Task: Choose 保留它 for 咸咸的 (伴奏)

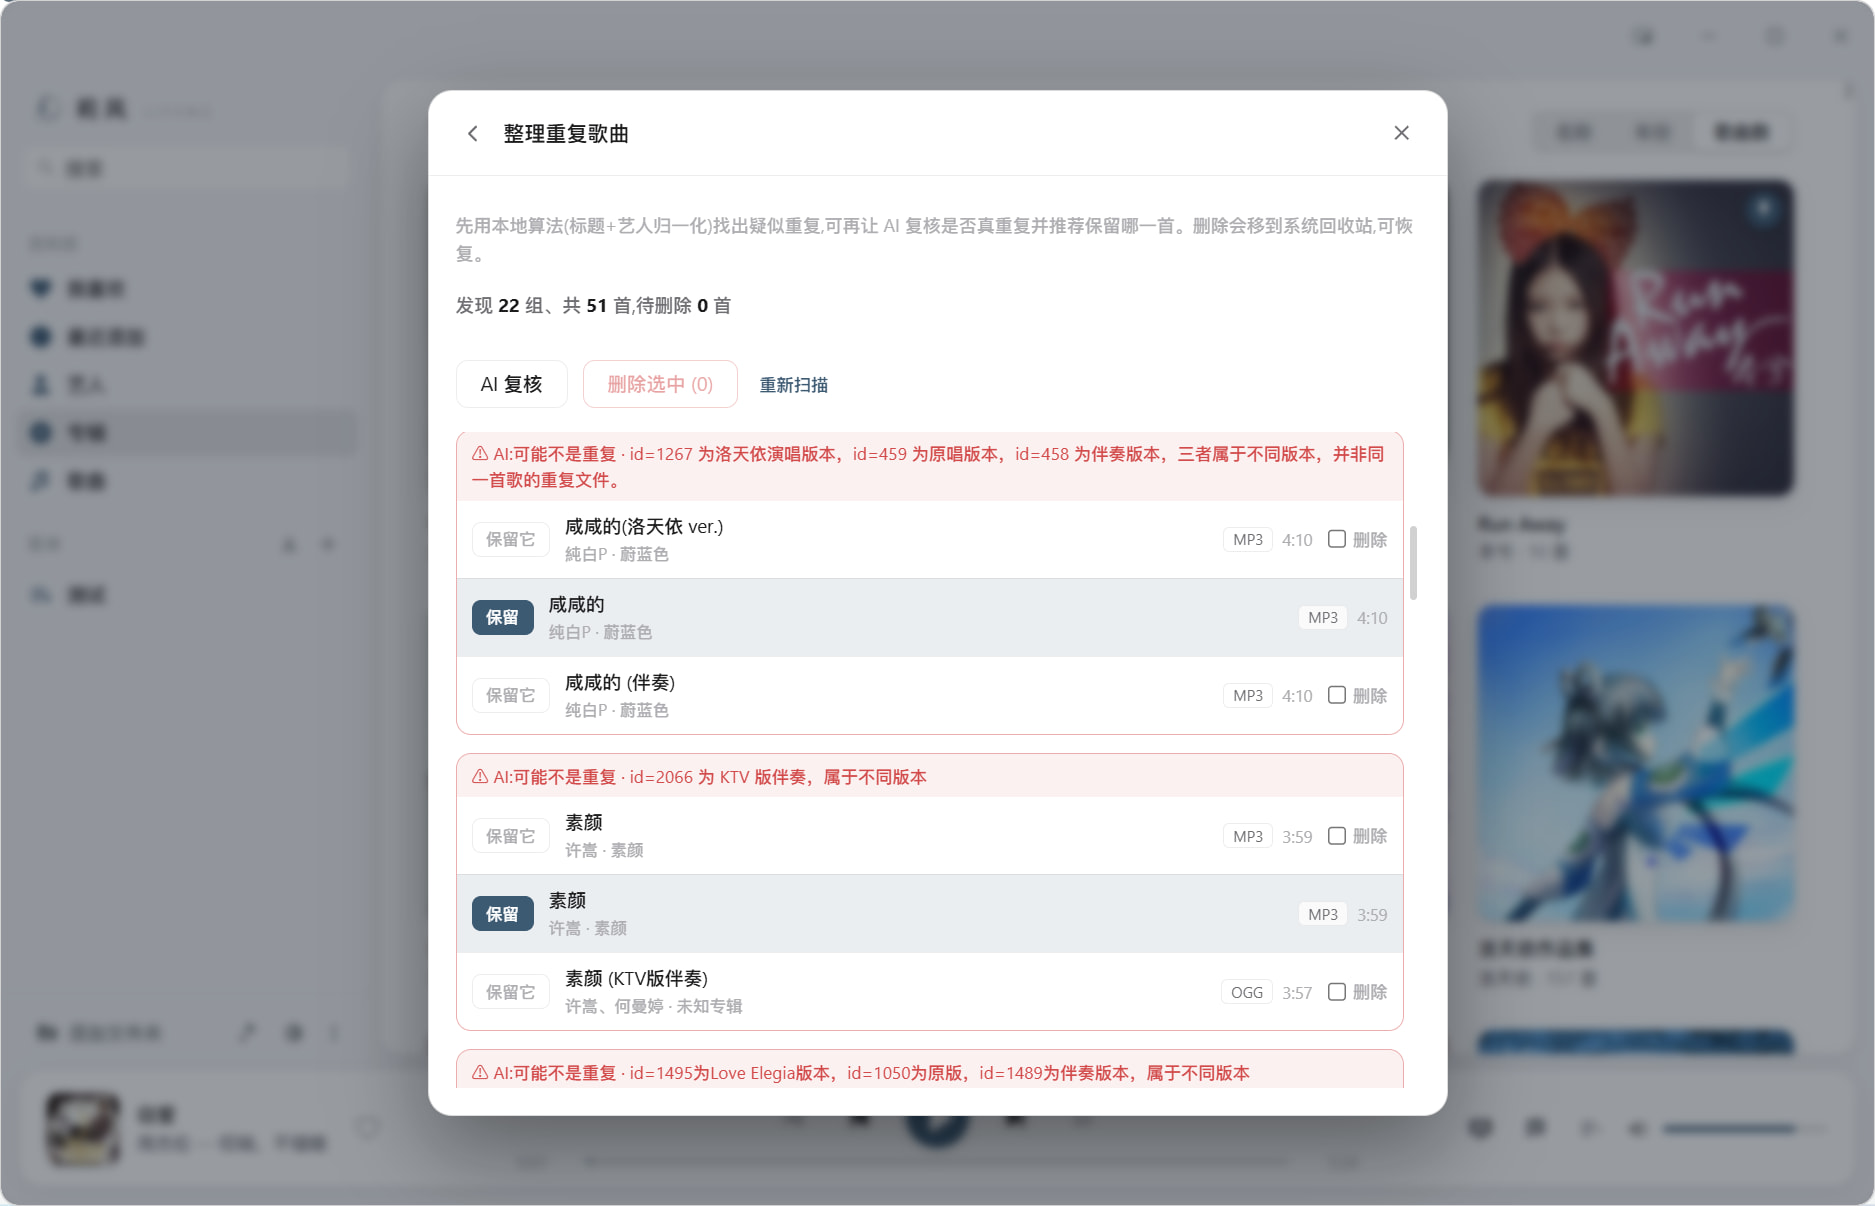Action: (x=510, y=696)
